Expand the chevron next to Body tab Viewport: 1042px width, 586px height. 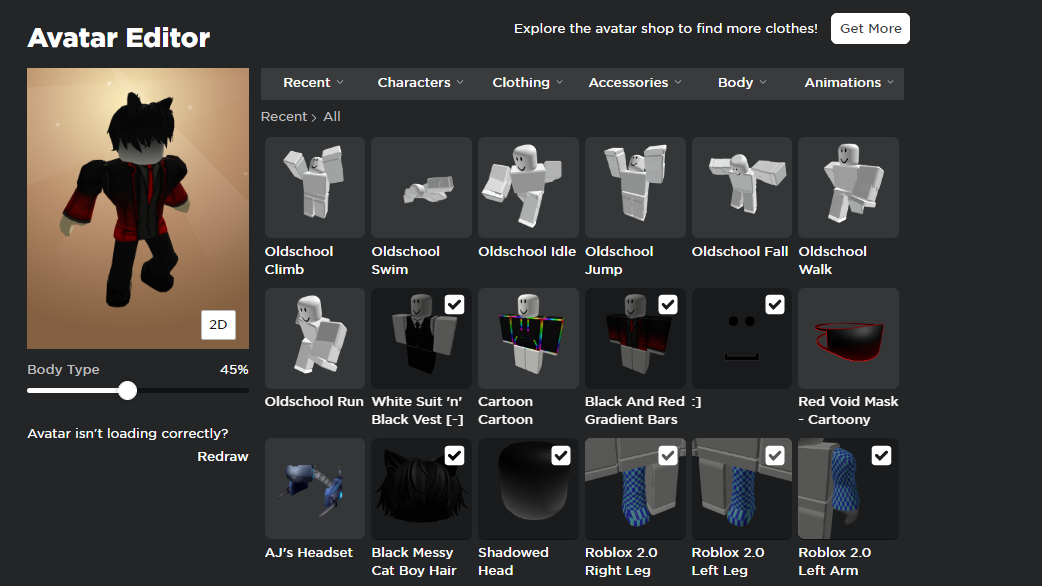[x=763, y=82]
